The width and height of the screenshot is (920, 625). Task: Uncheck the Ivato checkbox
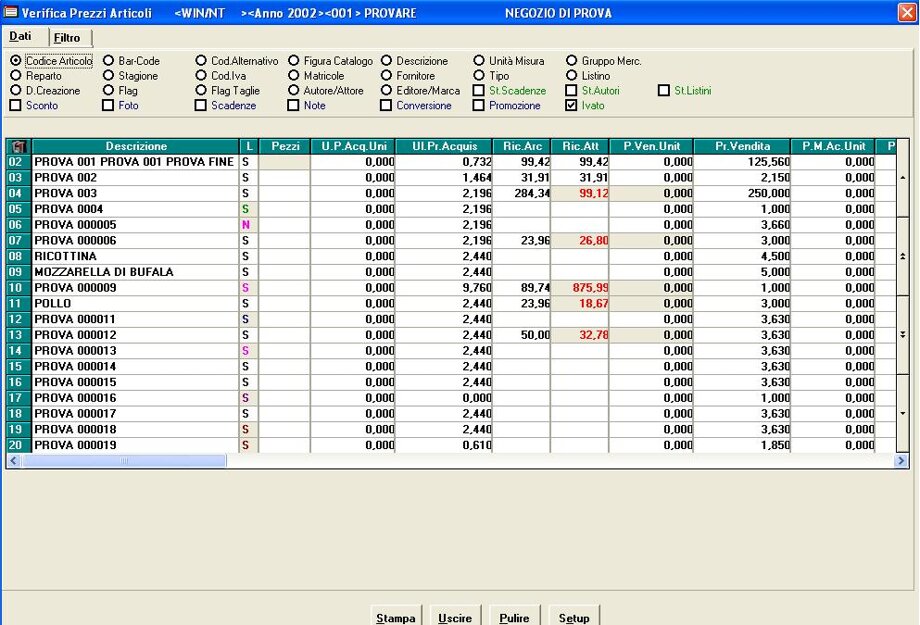click(572, 105)
